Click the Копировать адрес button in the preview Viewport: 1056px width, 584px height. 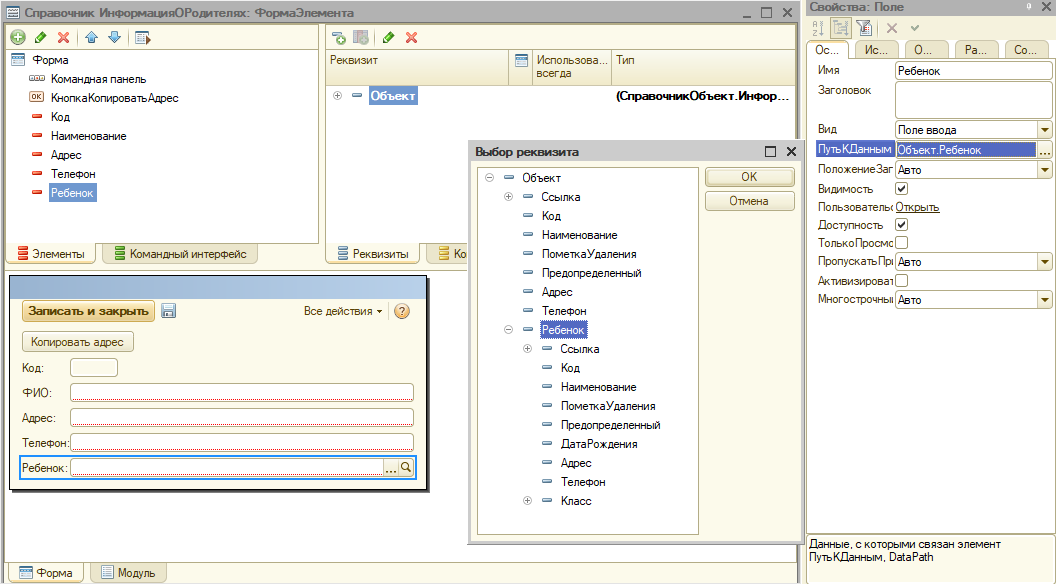[77, 342]
